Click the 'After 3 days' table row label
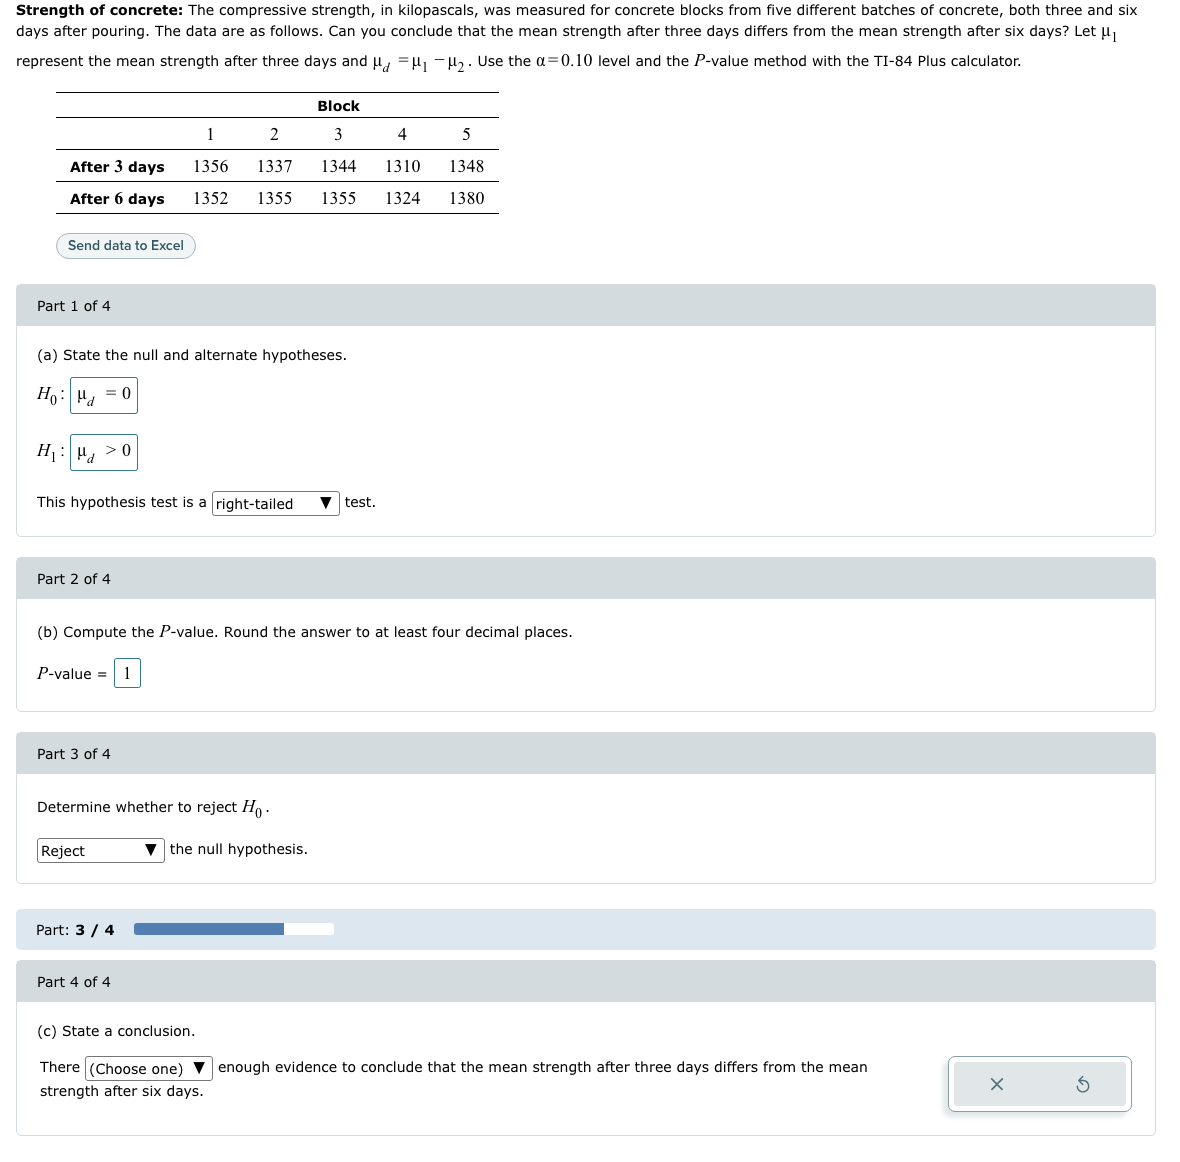1180x1162 pixels. [116, 167]
